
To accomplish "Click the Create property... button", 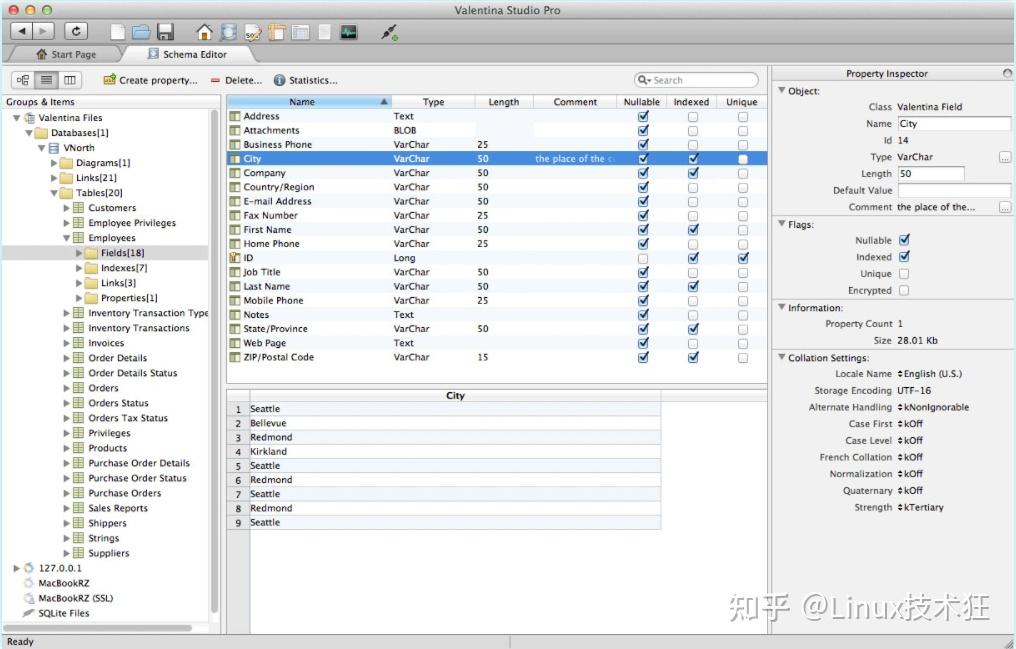I will [x=150, y=80].
